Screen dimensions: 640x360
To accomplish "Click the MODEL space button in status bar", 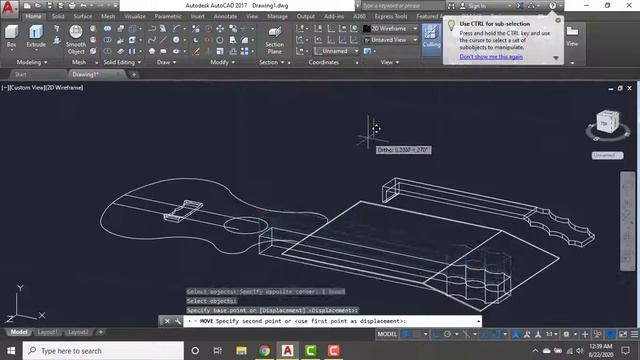I will tap(387, 334).
